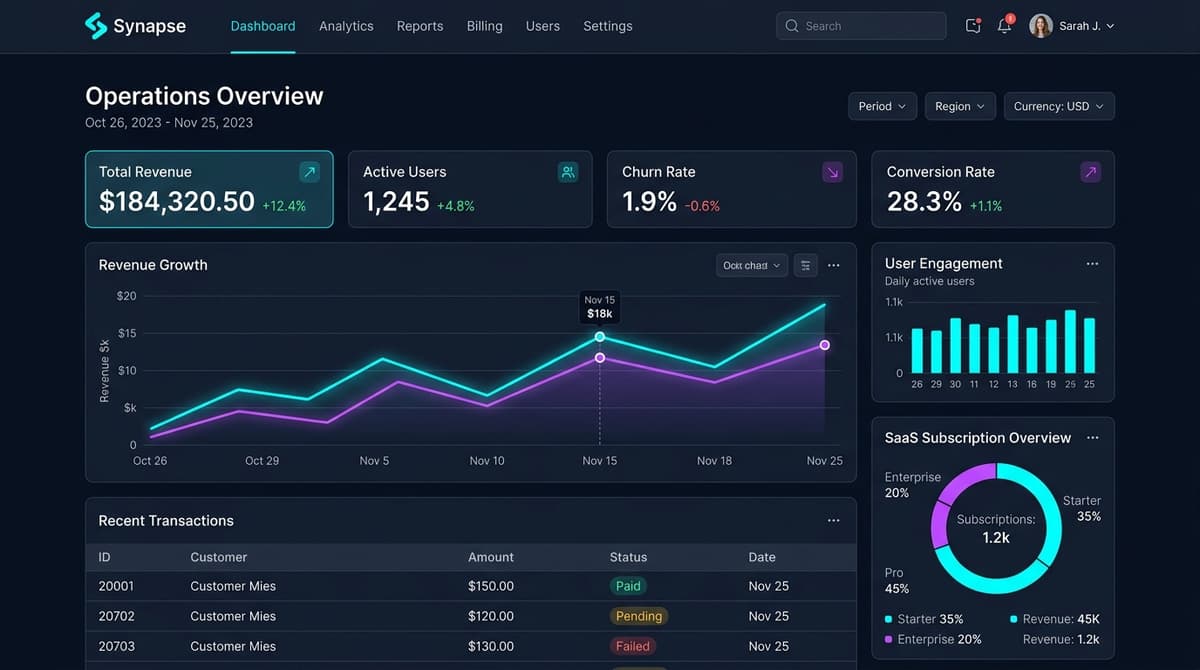Switch to the Analytics tab

pos(346,26)
